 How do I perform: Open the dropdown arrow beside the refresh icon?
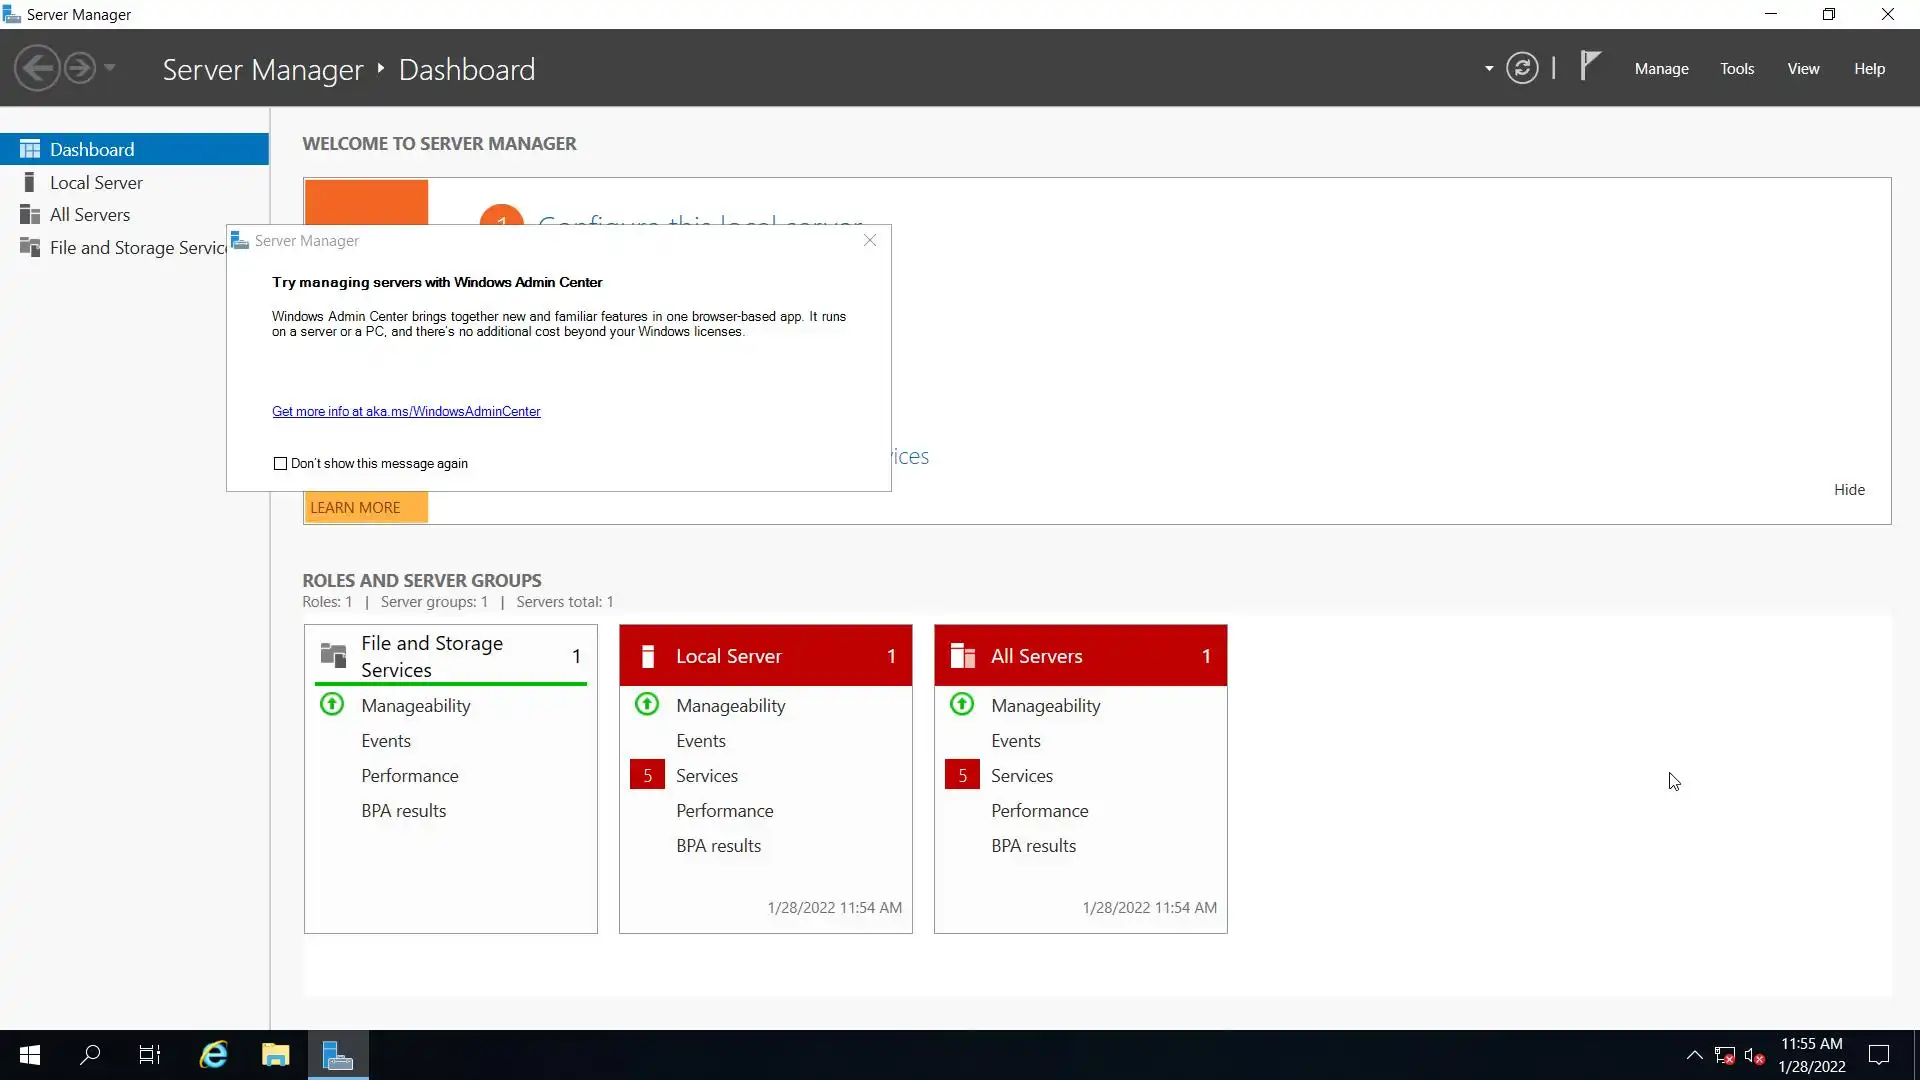1489,68
